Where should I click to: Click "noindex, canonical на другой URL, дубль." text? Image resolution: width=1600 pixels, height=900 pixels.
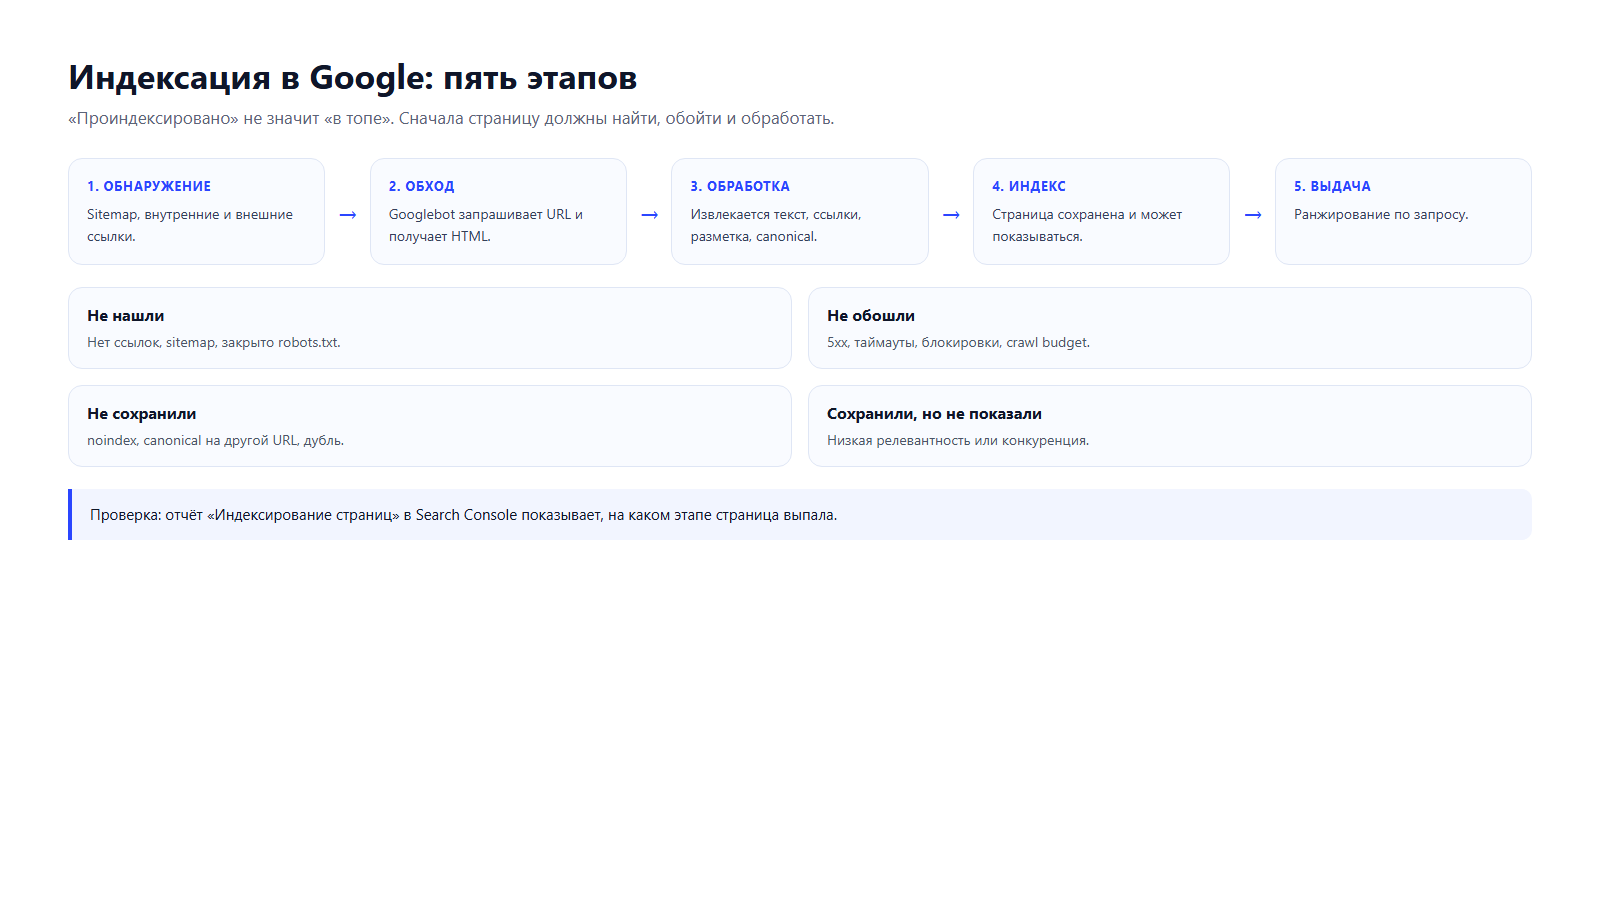point(215,440)
